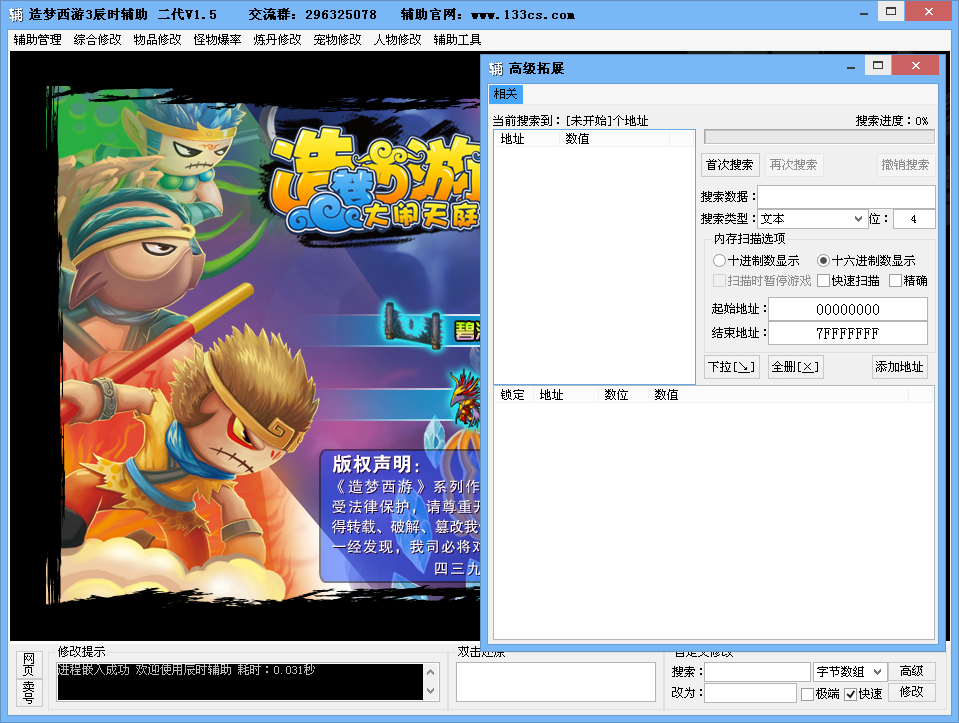Click the 改为 input field
The height and width of the screenshot is (723, 959).
click(x=750, y=693)
